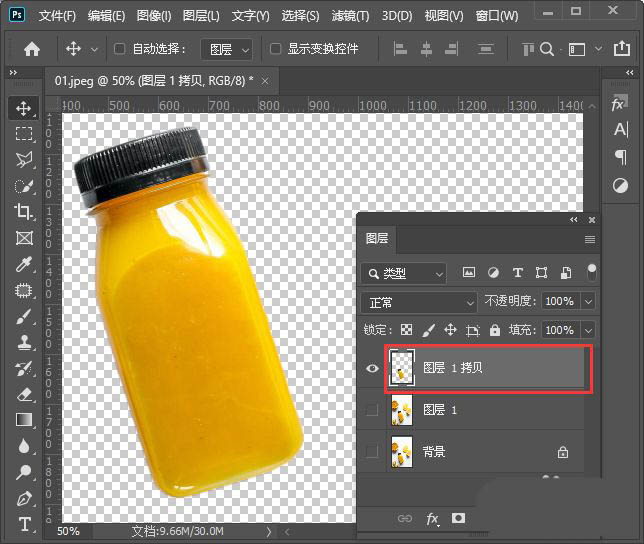Select the Gradient tool

24,420
